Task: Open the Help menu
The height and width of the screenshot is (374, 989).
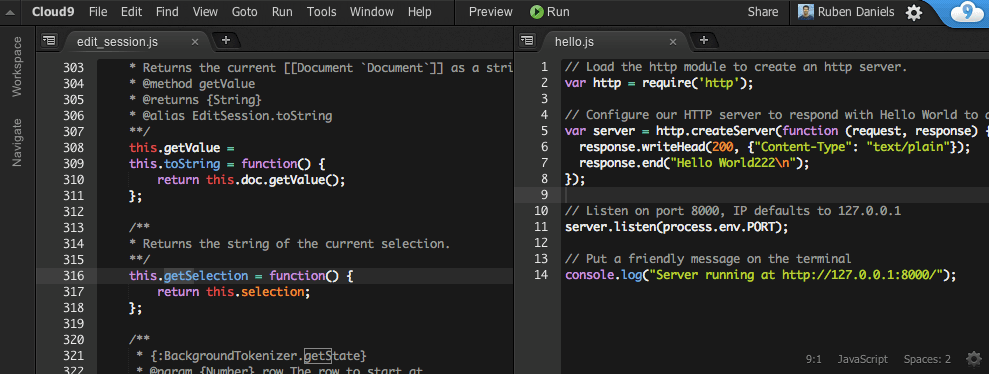Action: point(419,12)
